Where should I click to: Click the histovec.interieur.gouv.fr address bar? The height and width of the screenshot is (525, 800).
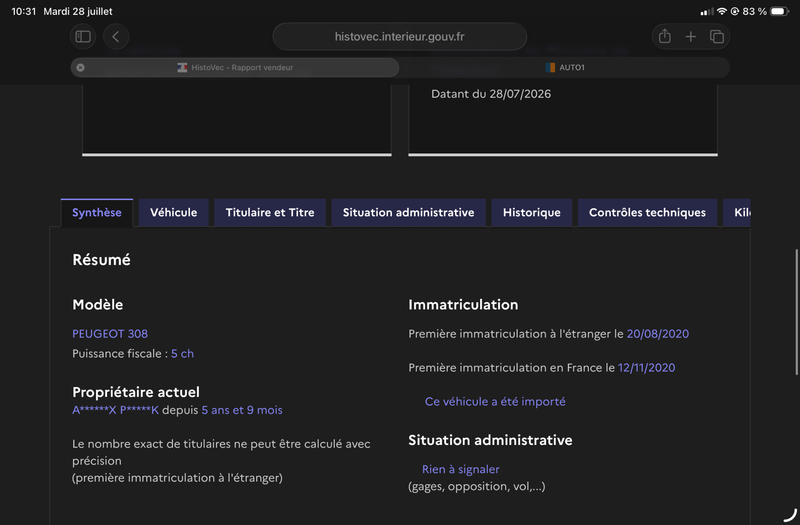coord(399,37)
